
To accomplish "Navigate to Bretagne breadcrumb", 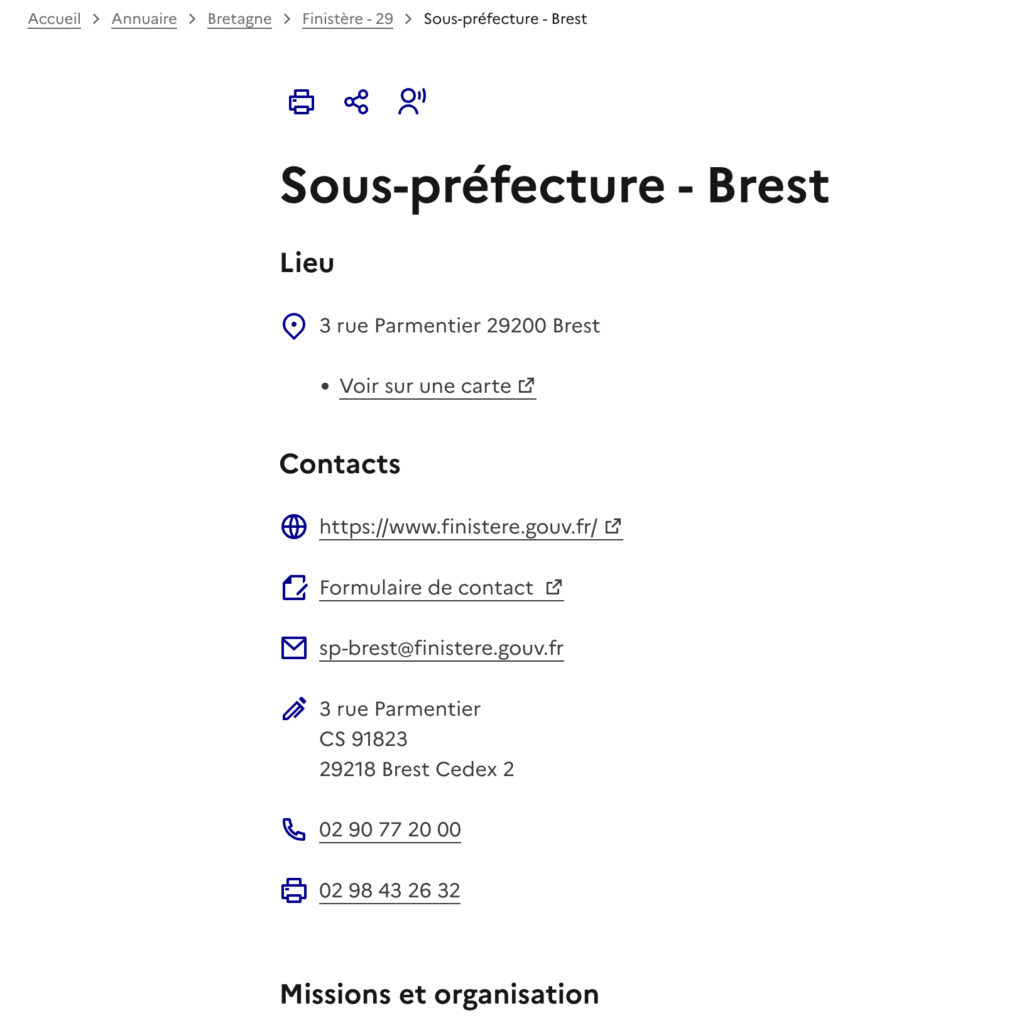I will pyautogui.click(x=239, y=19).
